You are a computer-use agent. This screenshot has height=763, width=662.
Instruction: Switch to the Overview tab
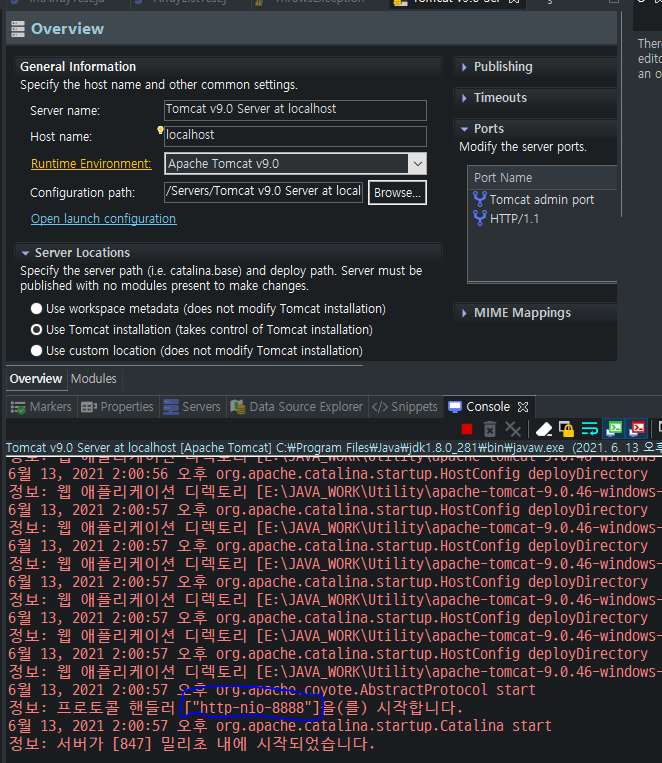pos(36,379)
